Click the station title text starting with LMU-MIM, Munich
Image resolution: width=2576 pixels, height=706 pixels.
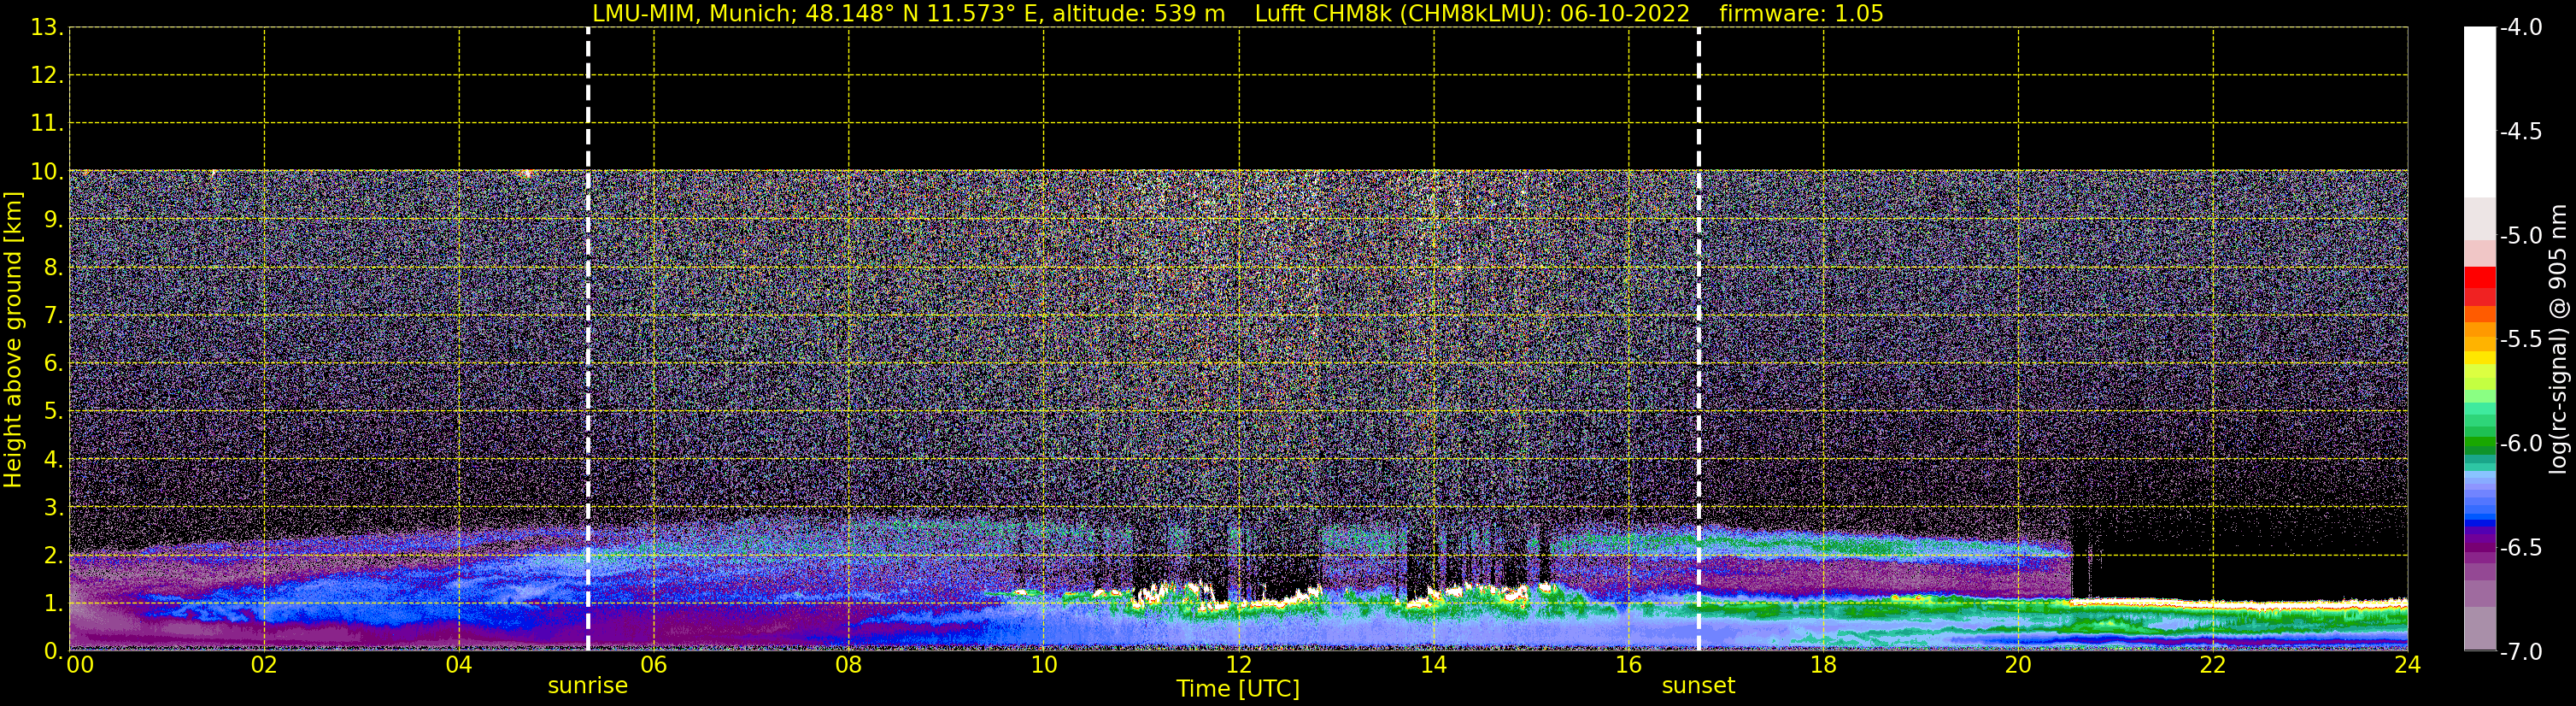909,14
